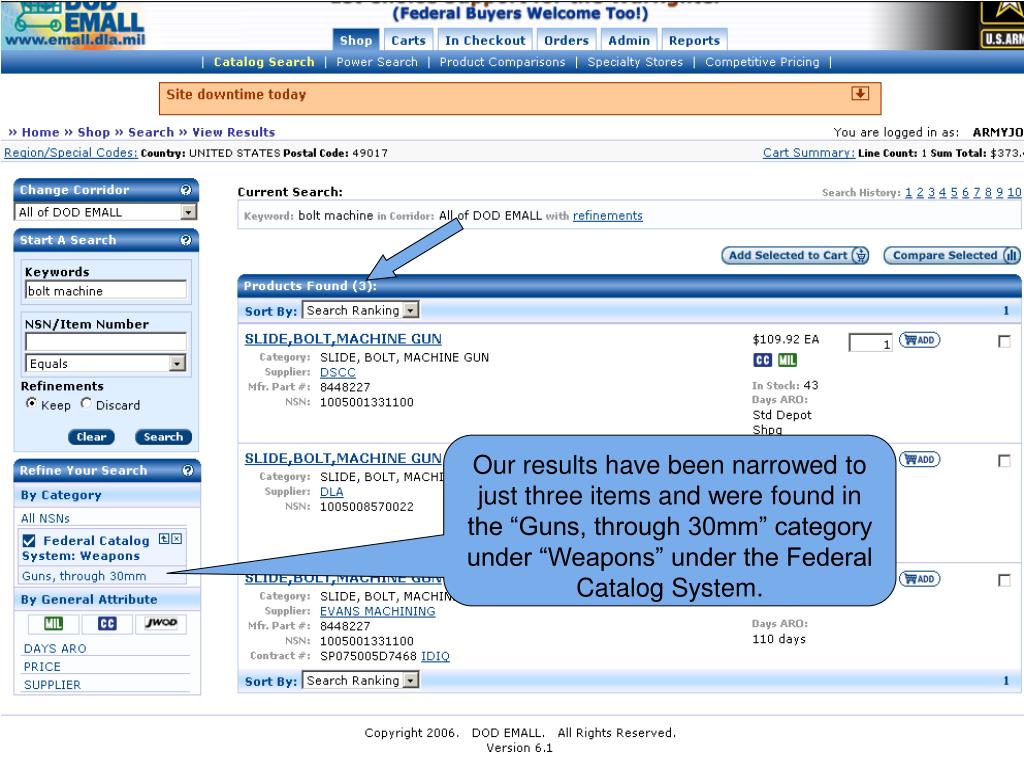1024x768 pixels.
Task: Remove the Federal Catalog System refinement
Action: [176, 539]
